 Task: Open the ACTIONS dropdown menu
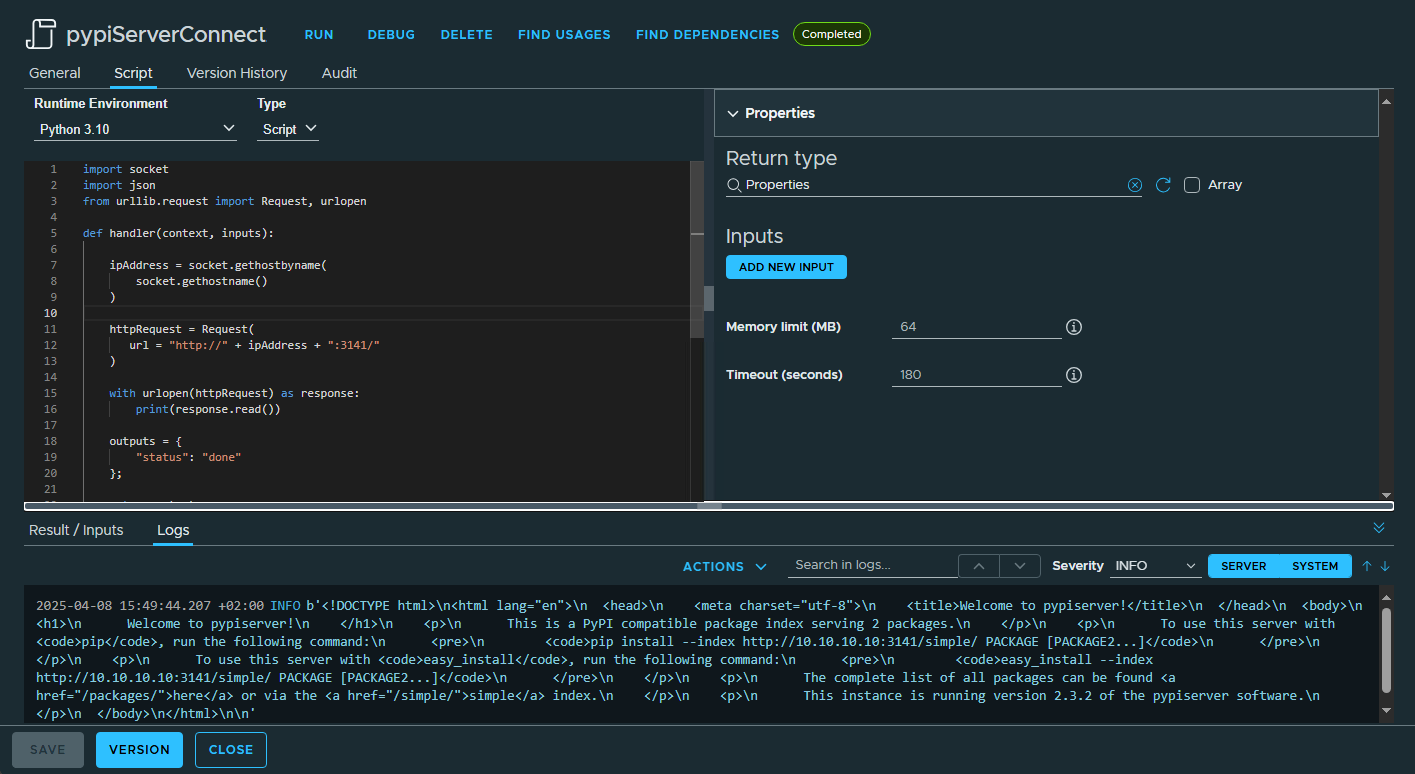(725, 566)
